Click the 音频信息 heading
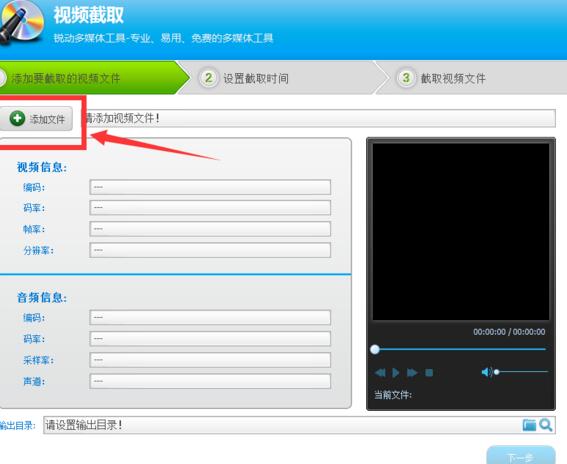 42,297
